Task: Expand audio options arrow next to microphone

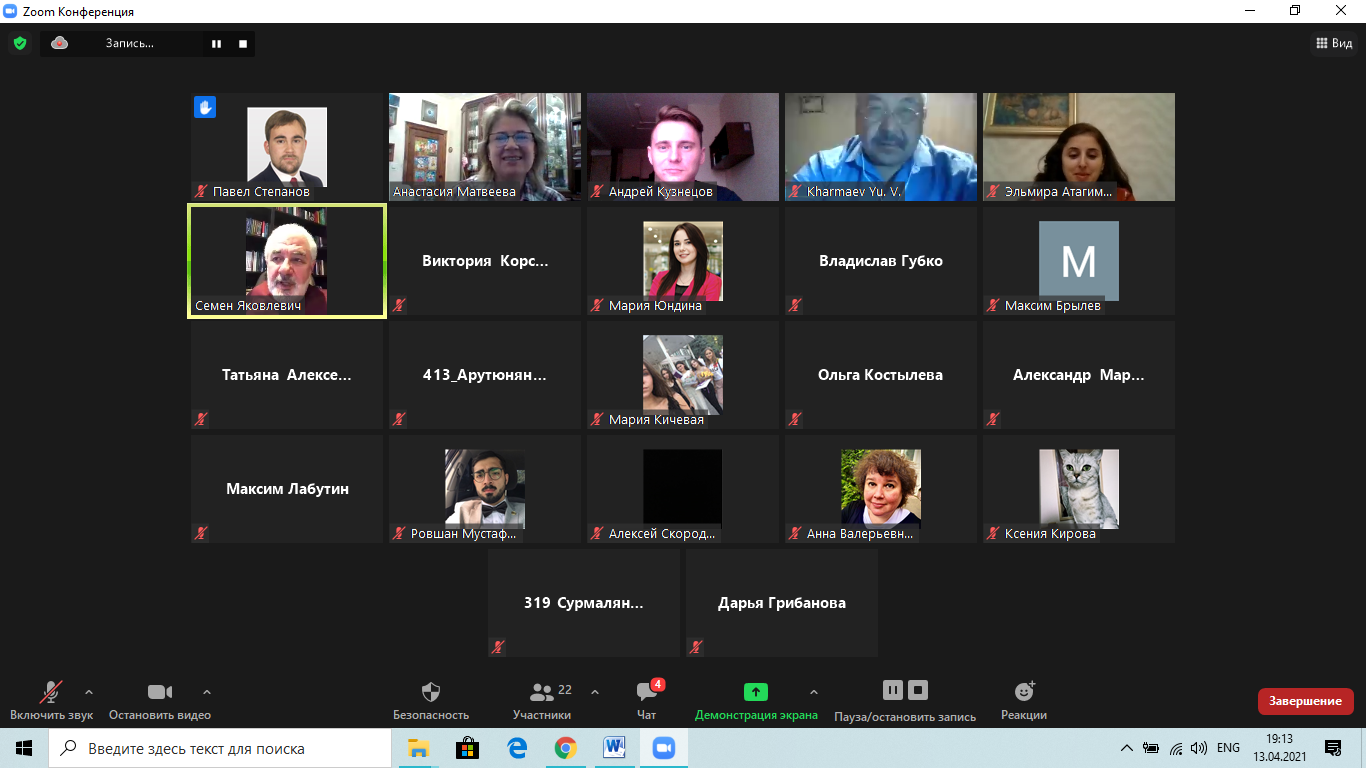Action: 89,691
